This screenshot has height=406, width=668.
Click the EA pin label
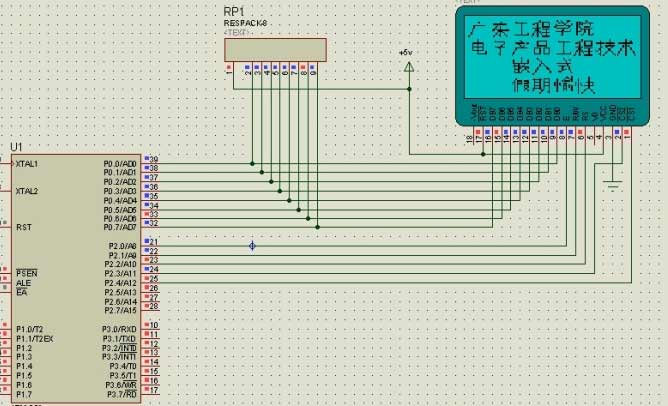[x=22, y=292]
